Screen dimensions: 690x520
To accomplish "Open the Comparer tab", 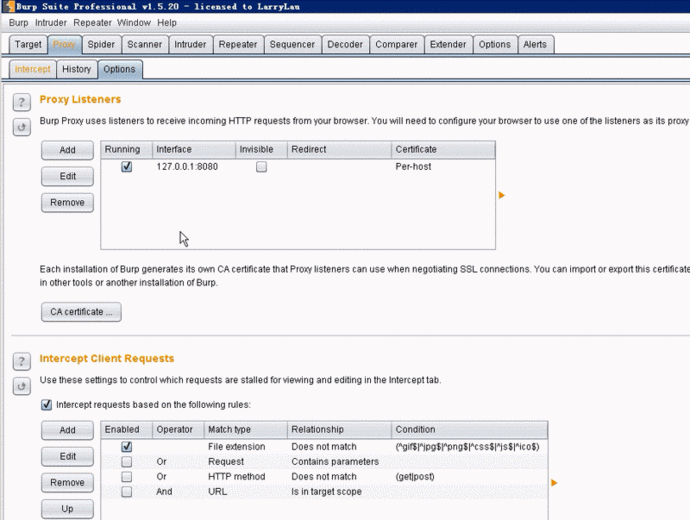I will click(396, 44).
